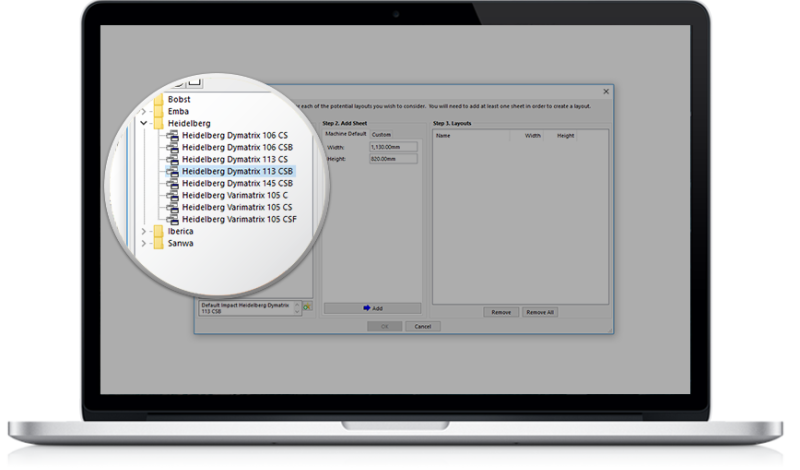The width and height of the screenshot is (800, 470).
Task: Close the layout dialog
Action: click(x=606, y=92)
